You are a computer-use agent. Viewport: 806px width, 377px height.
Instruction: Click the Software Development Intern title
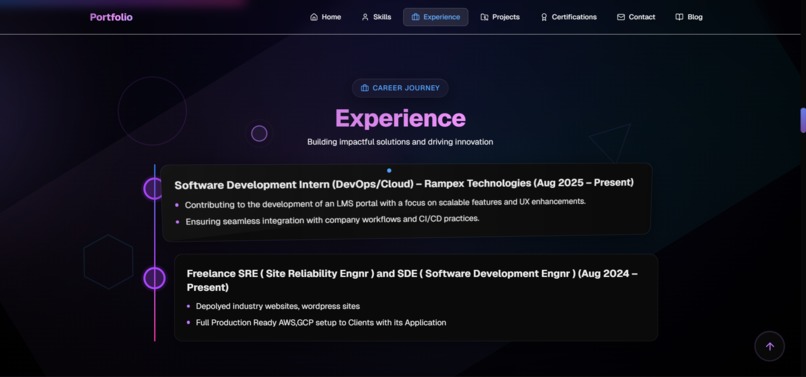pyautogui.click(x=404, y=184)
